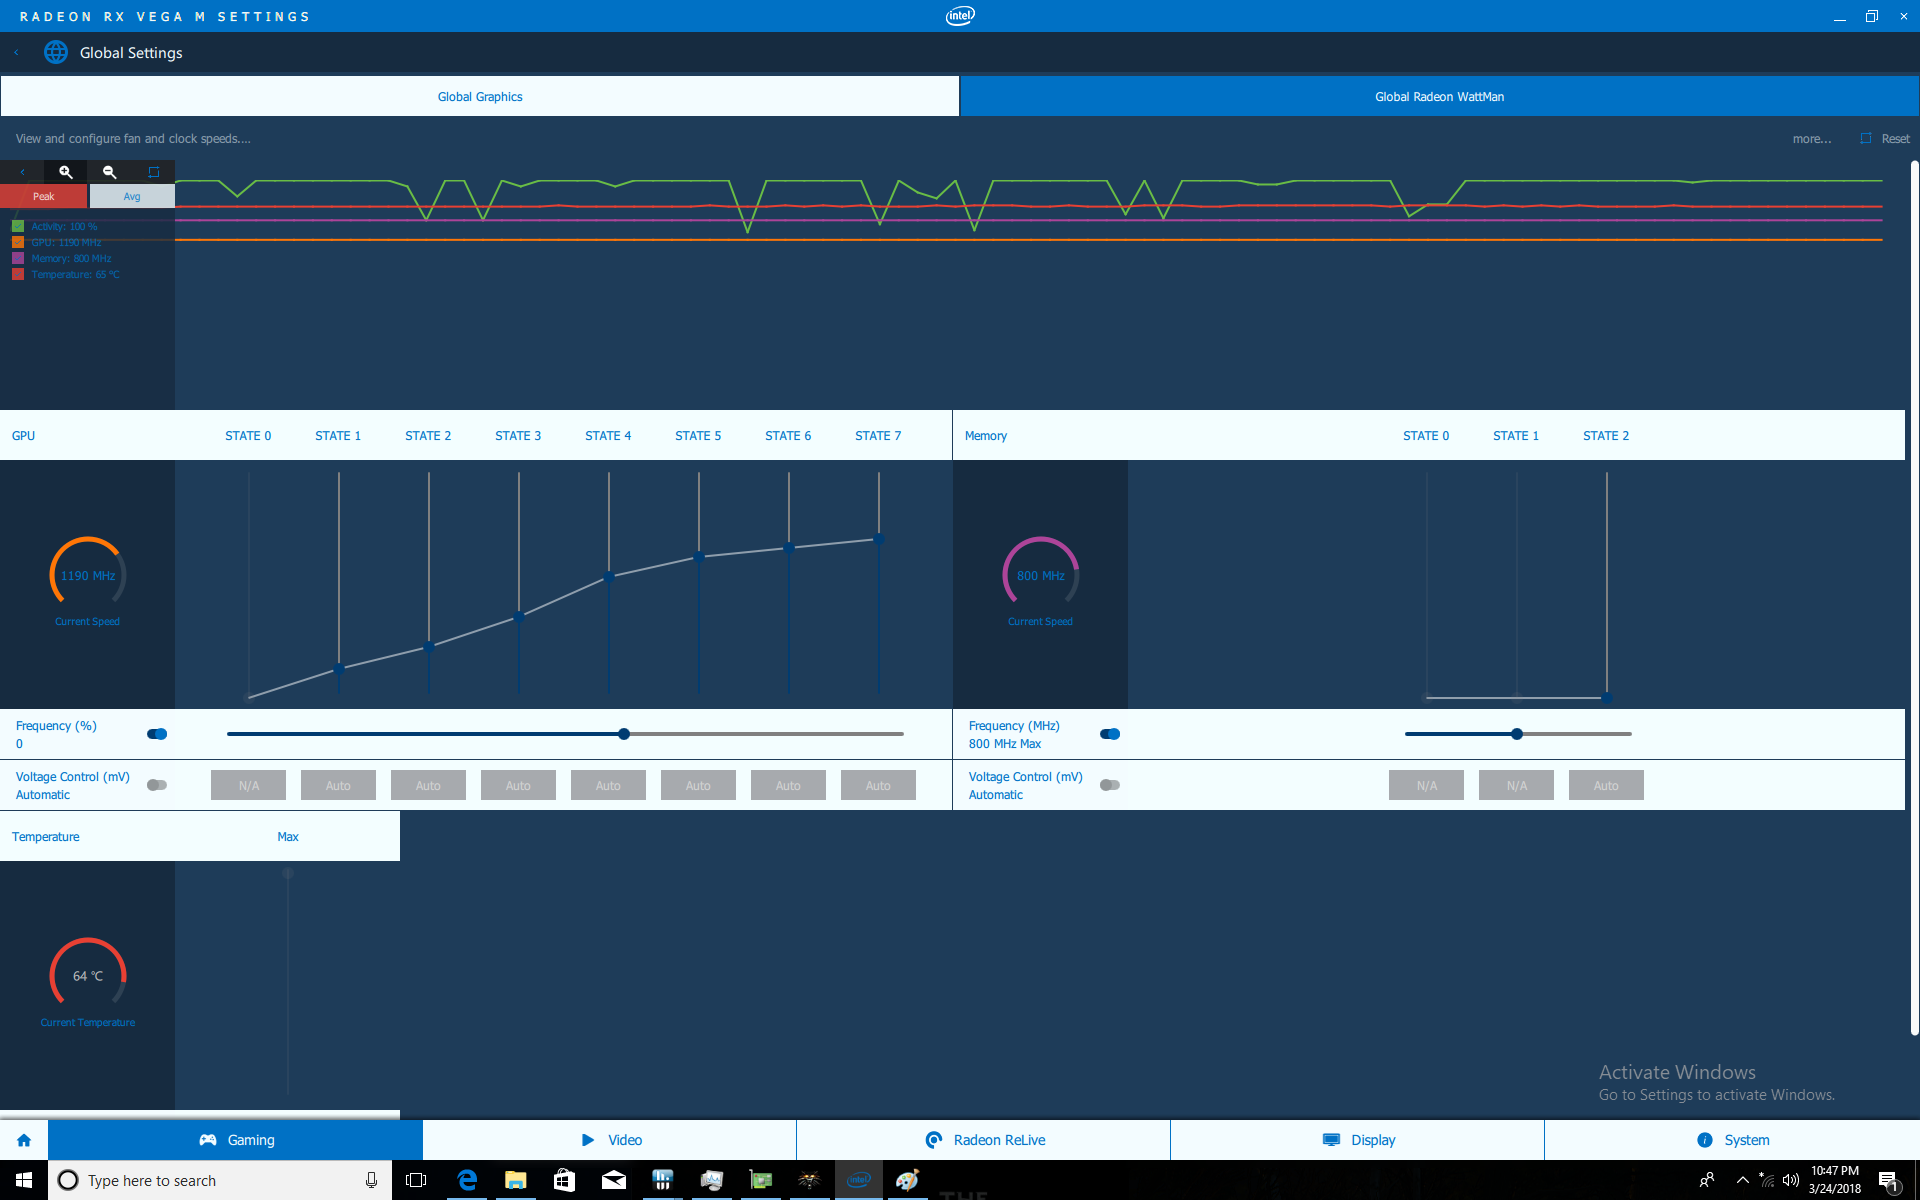Image resolution: width=1920 pixels, height=1200 pixels.
Task: Toggle the GPU Frequency (%) switch
Action: click(157, 734)
